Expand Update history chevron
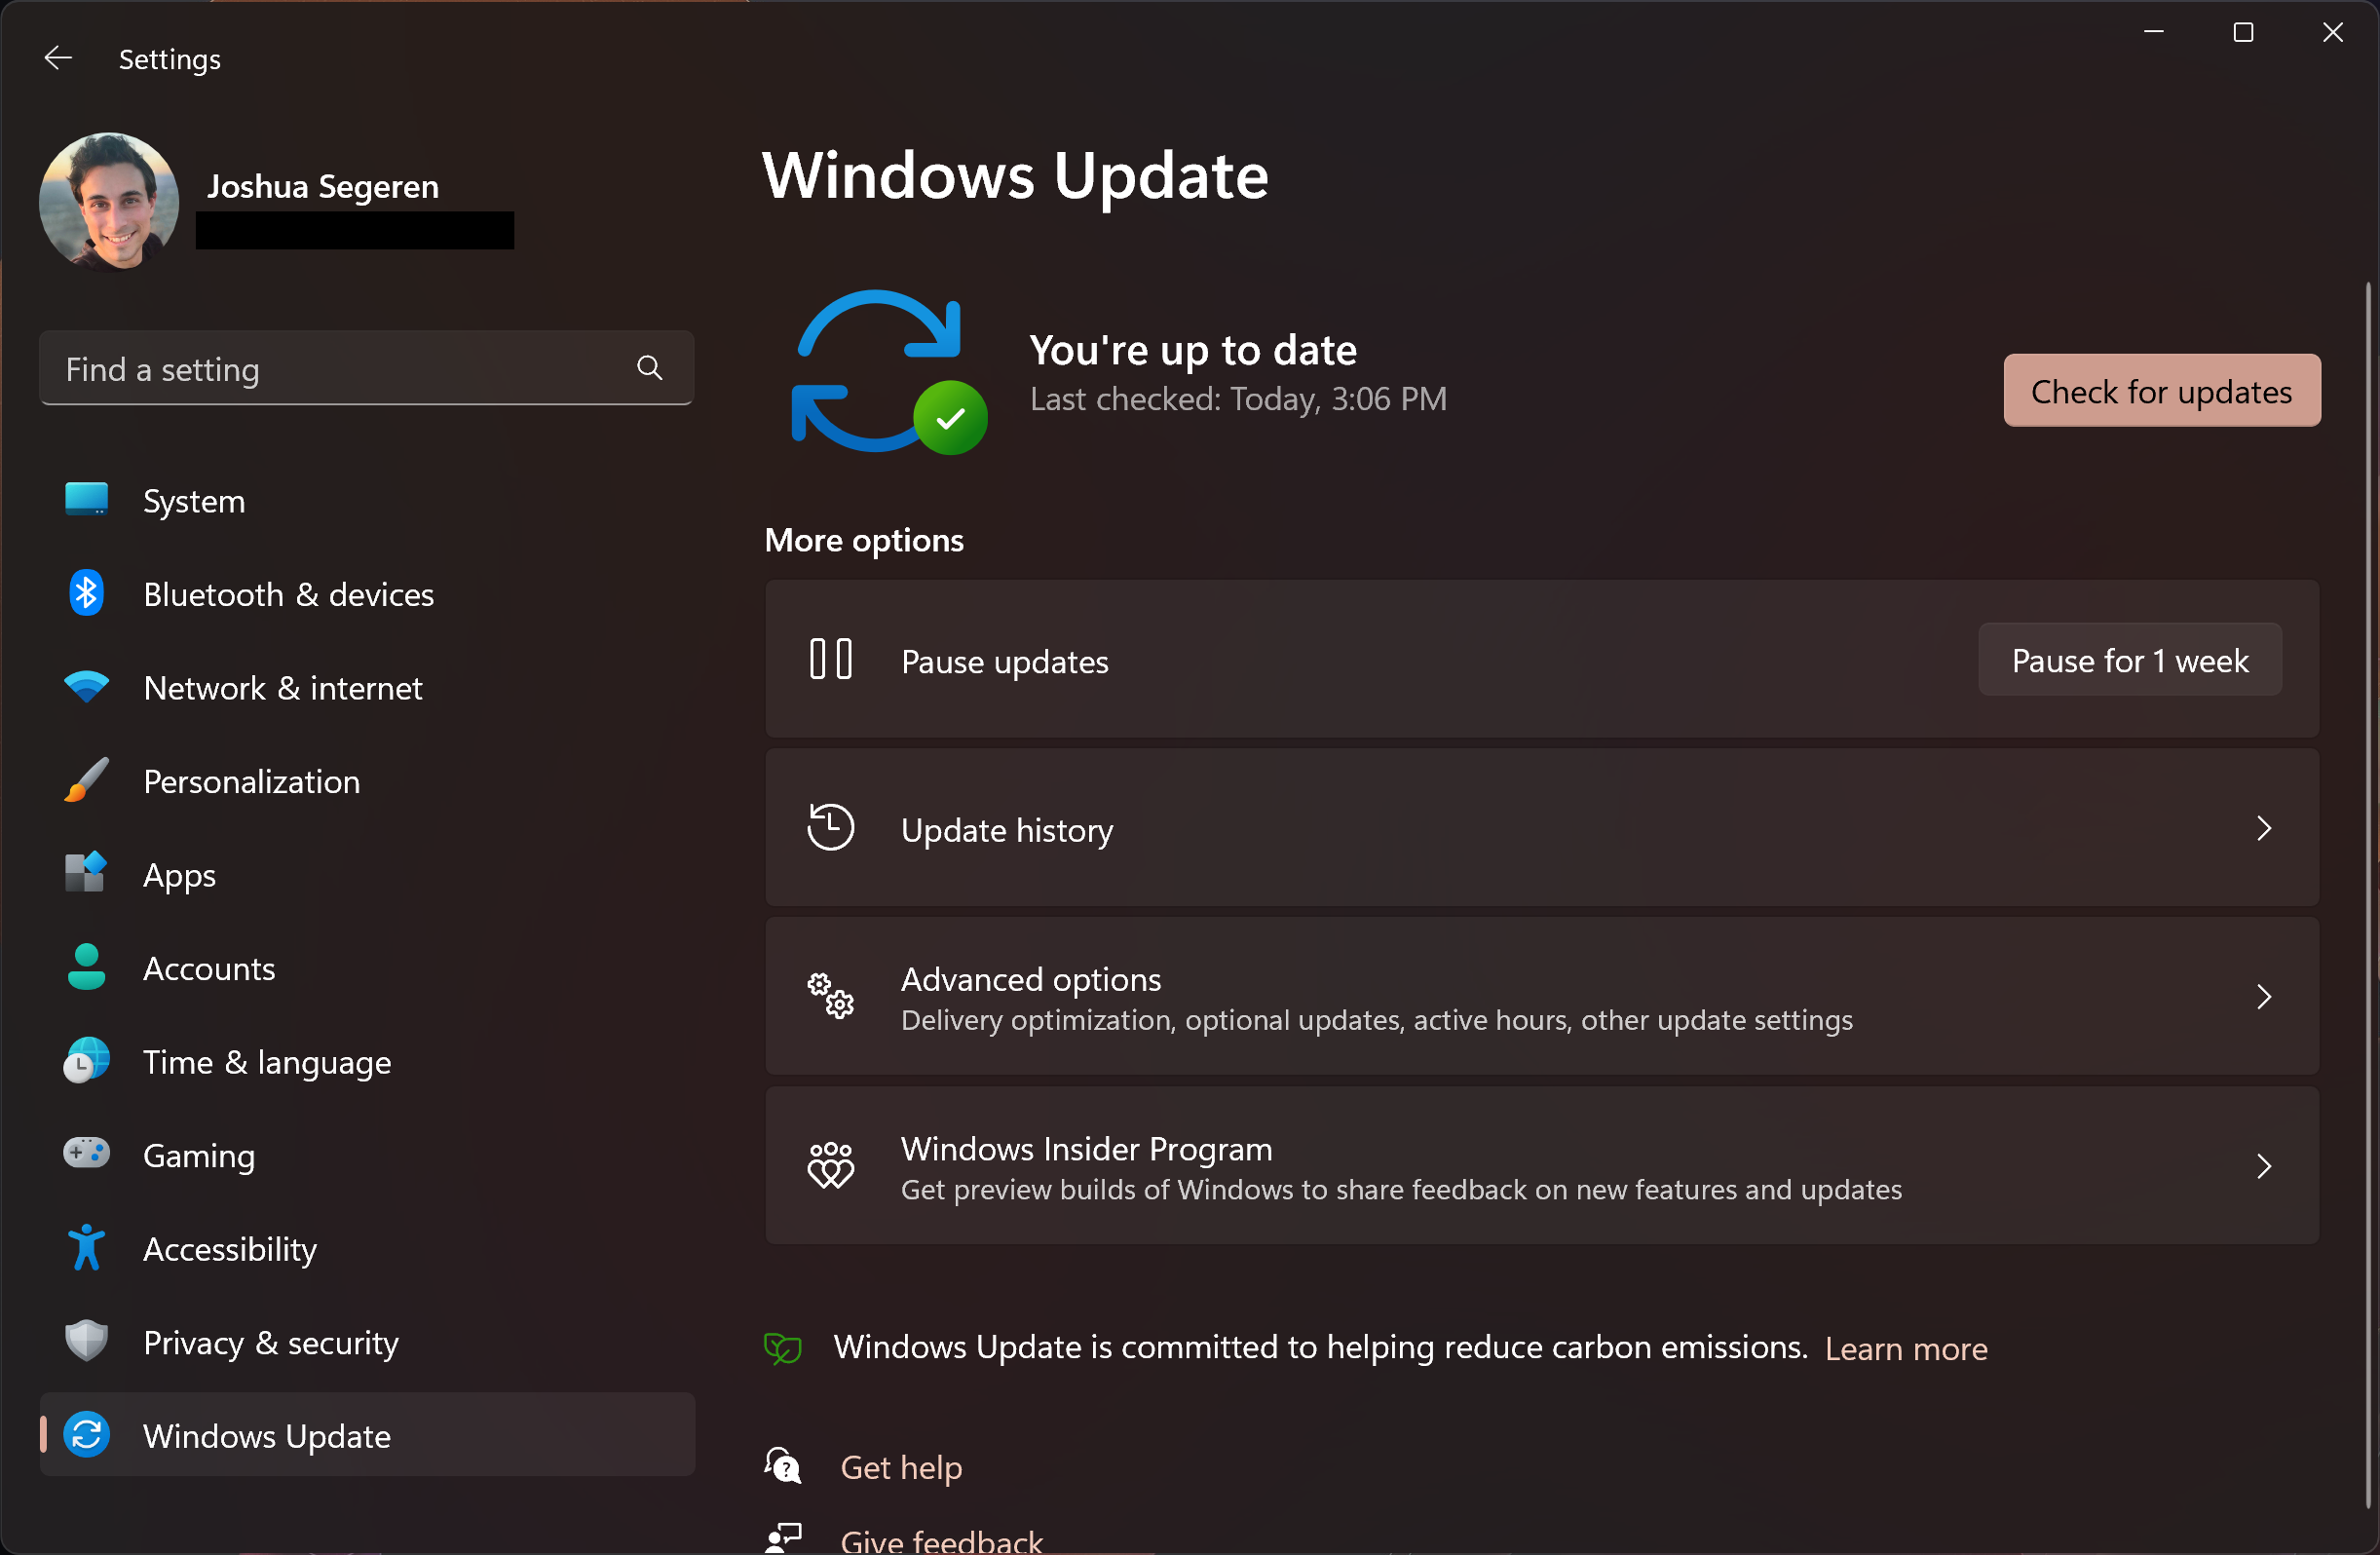This screenshot has width=2380, height=1555. (2264, 828)
